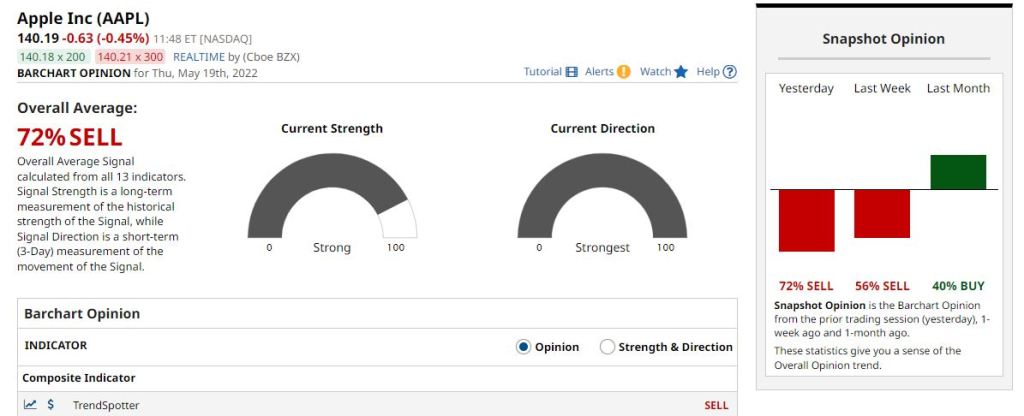Open Alerts via the orange exclamation icon
This screenshot has height=416, width=1024.
click(624, 72)
